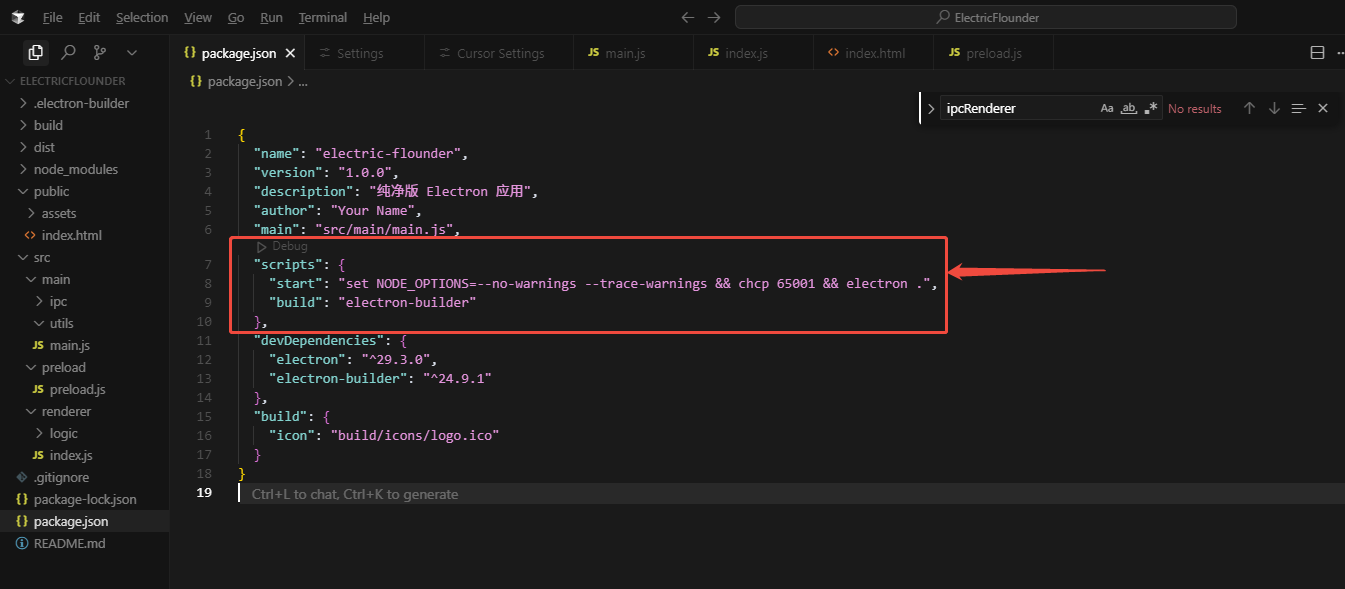Open README.md in file explorer

[69, 543]
